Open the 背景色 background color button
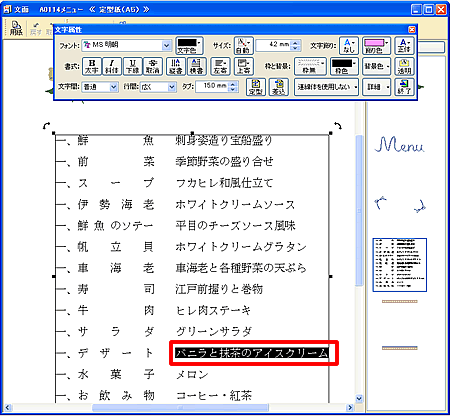 (376, 66)
